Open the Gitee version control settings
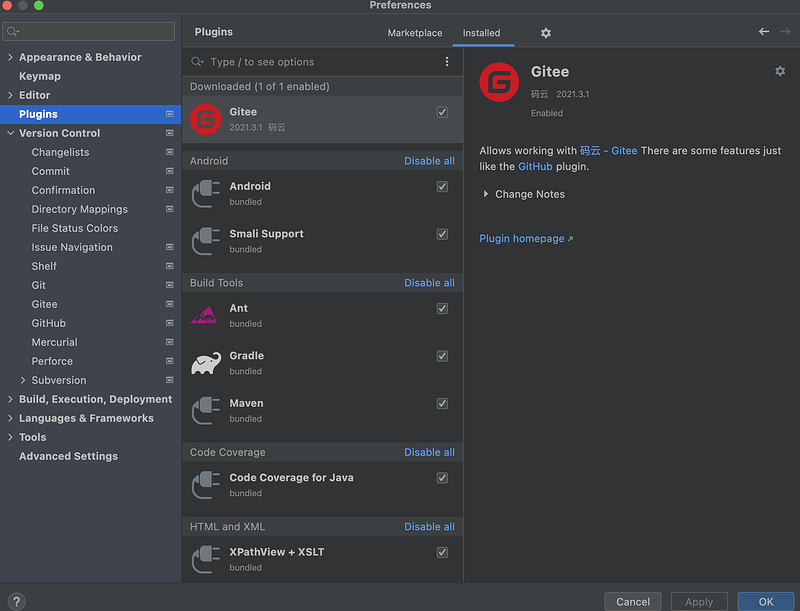800x611 pixels. click(x=44, y=304)
